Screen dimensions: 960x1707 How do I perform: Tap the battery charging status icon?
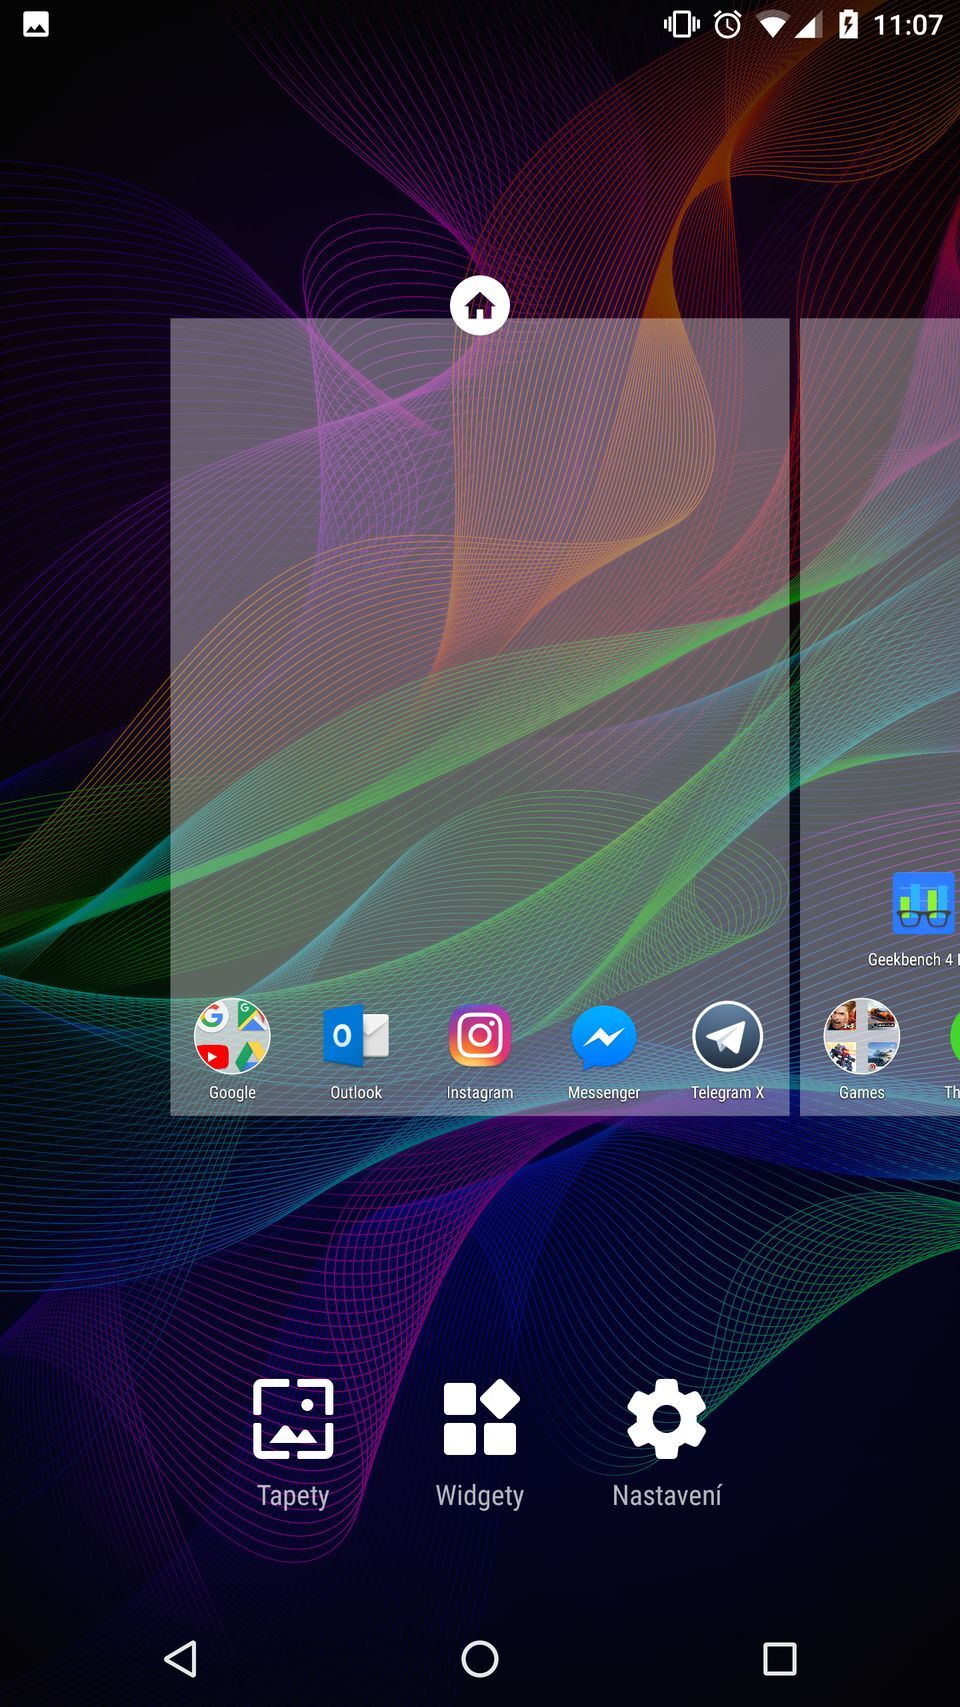point(849,24)
